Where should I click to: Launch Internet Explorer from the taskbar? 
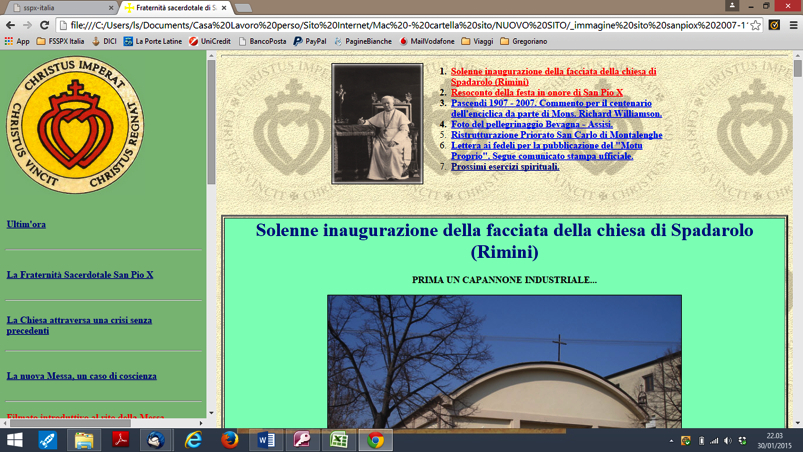(x=193, y=440)
